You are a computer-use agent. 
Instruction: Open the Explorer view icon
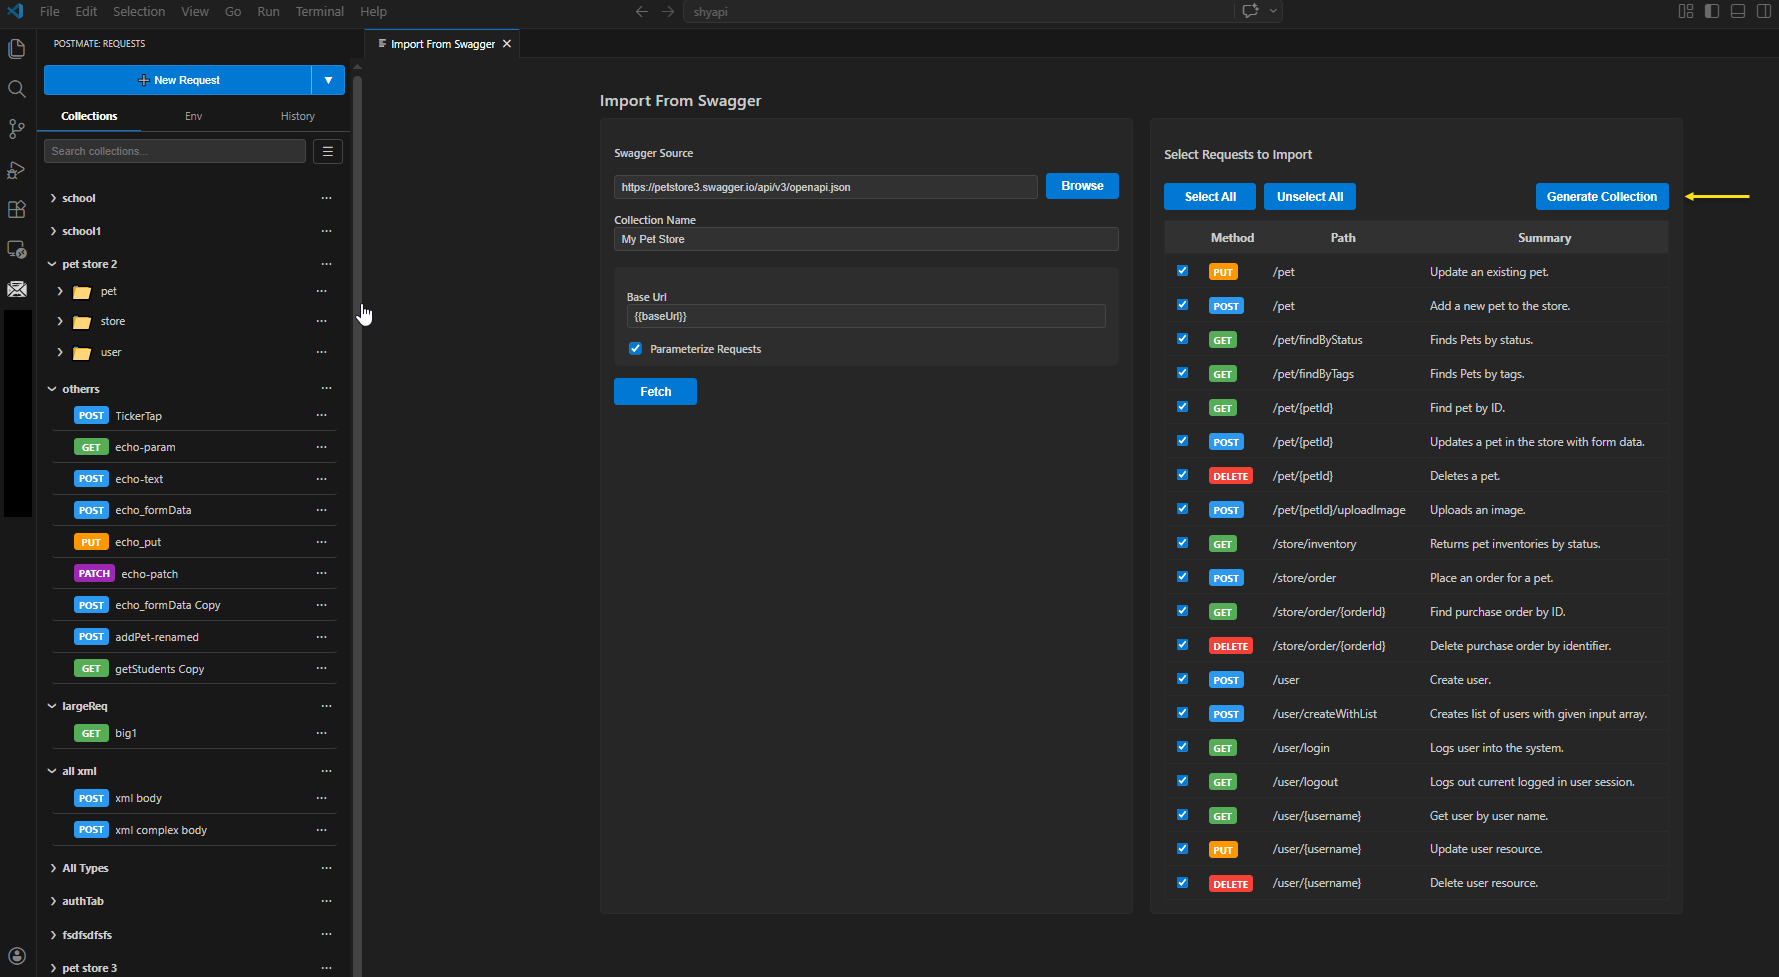16,48
